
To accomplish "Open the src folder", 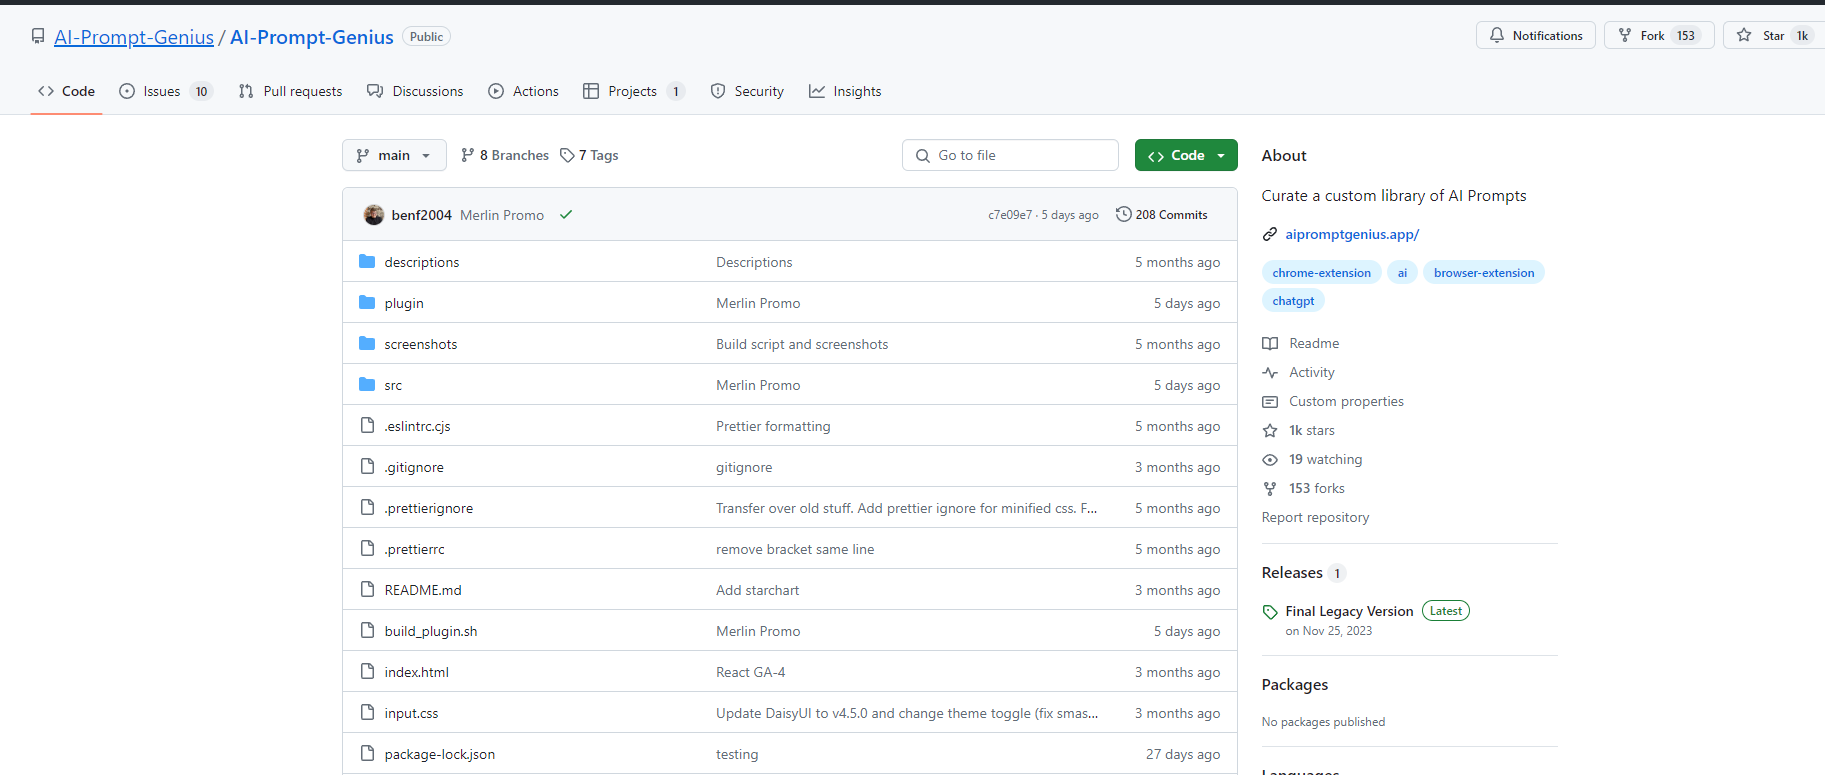I will pyautogui.click(x=393, y=385).
